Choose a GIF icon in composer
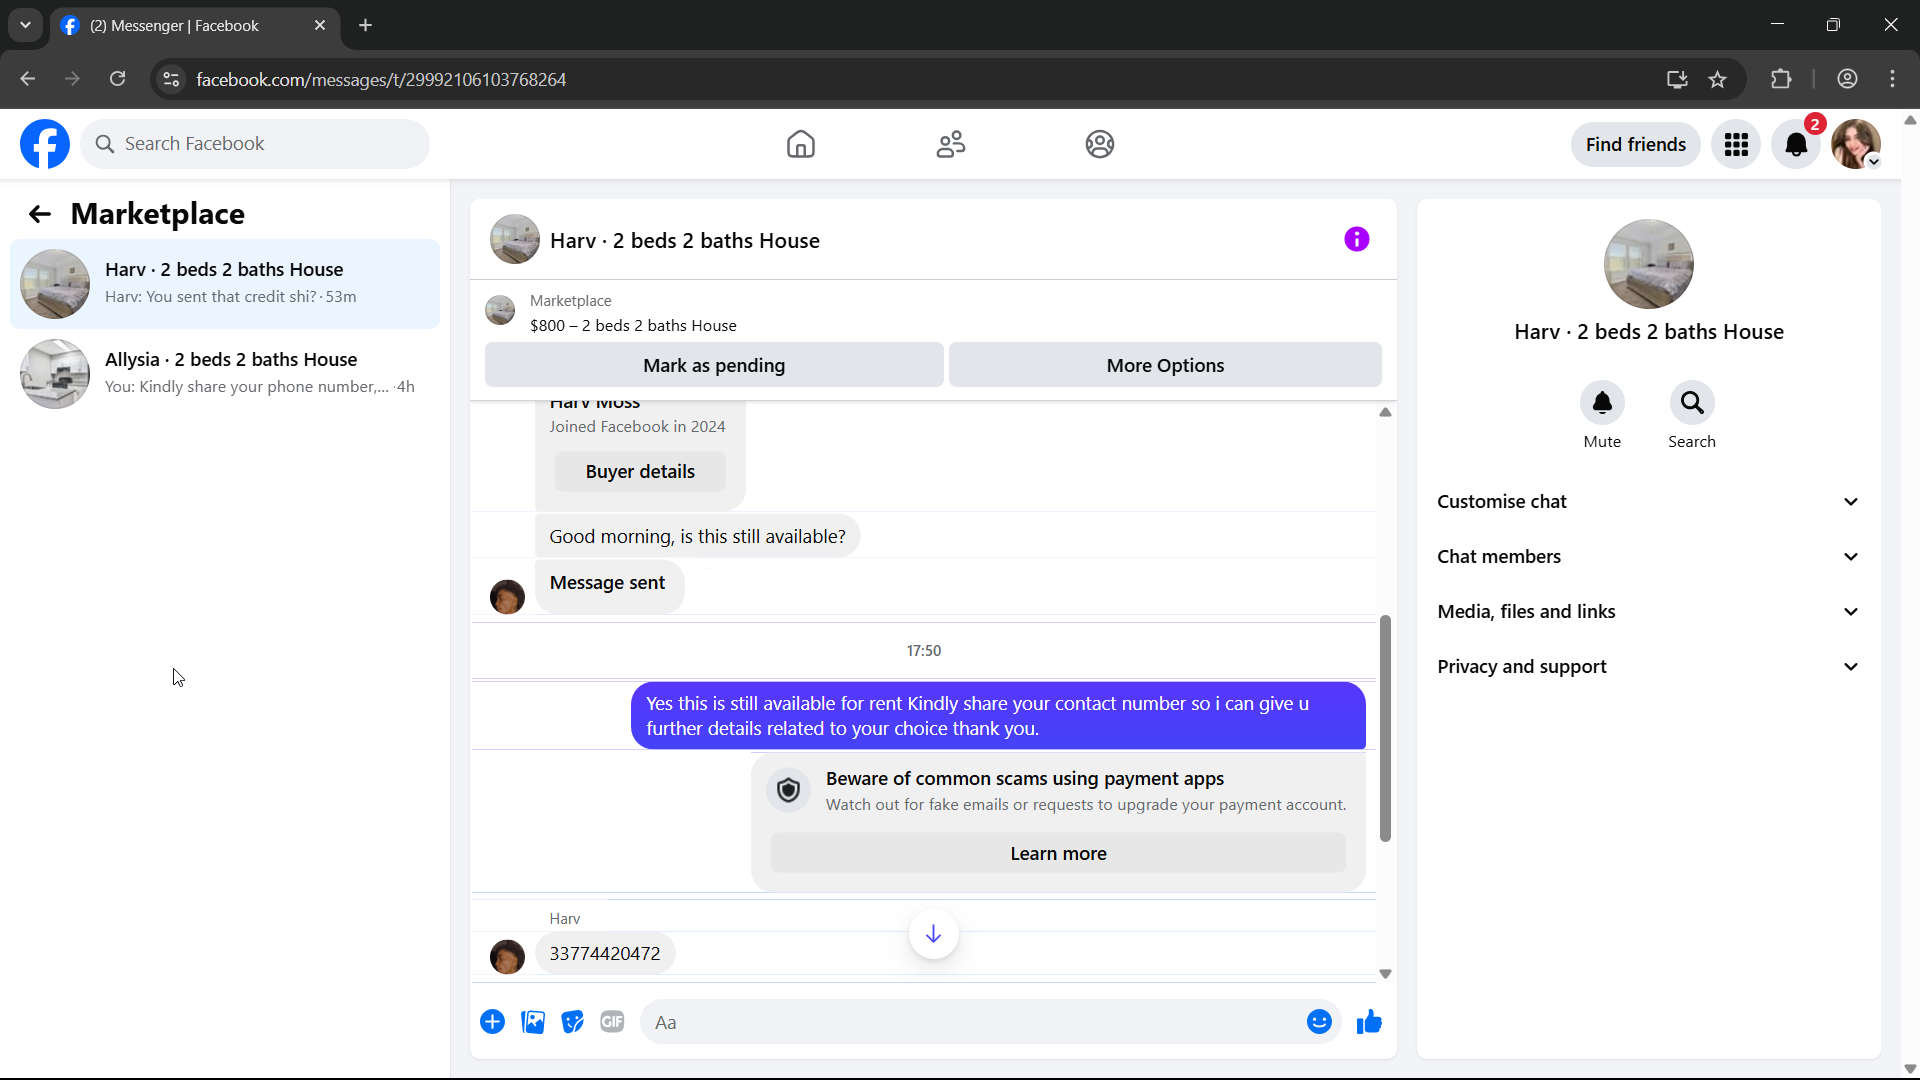Screen dimensions: 1920x1080 (x=612, y=1022)
